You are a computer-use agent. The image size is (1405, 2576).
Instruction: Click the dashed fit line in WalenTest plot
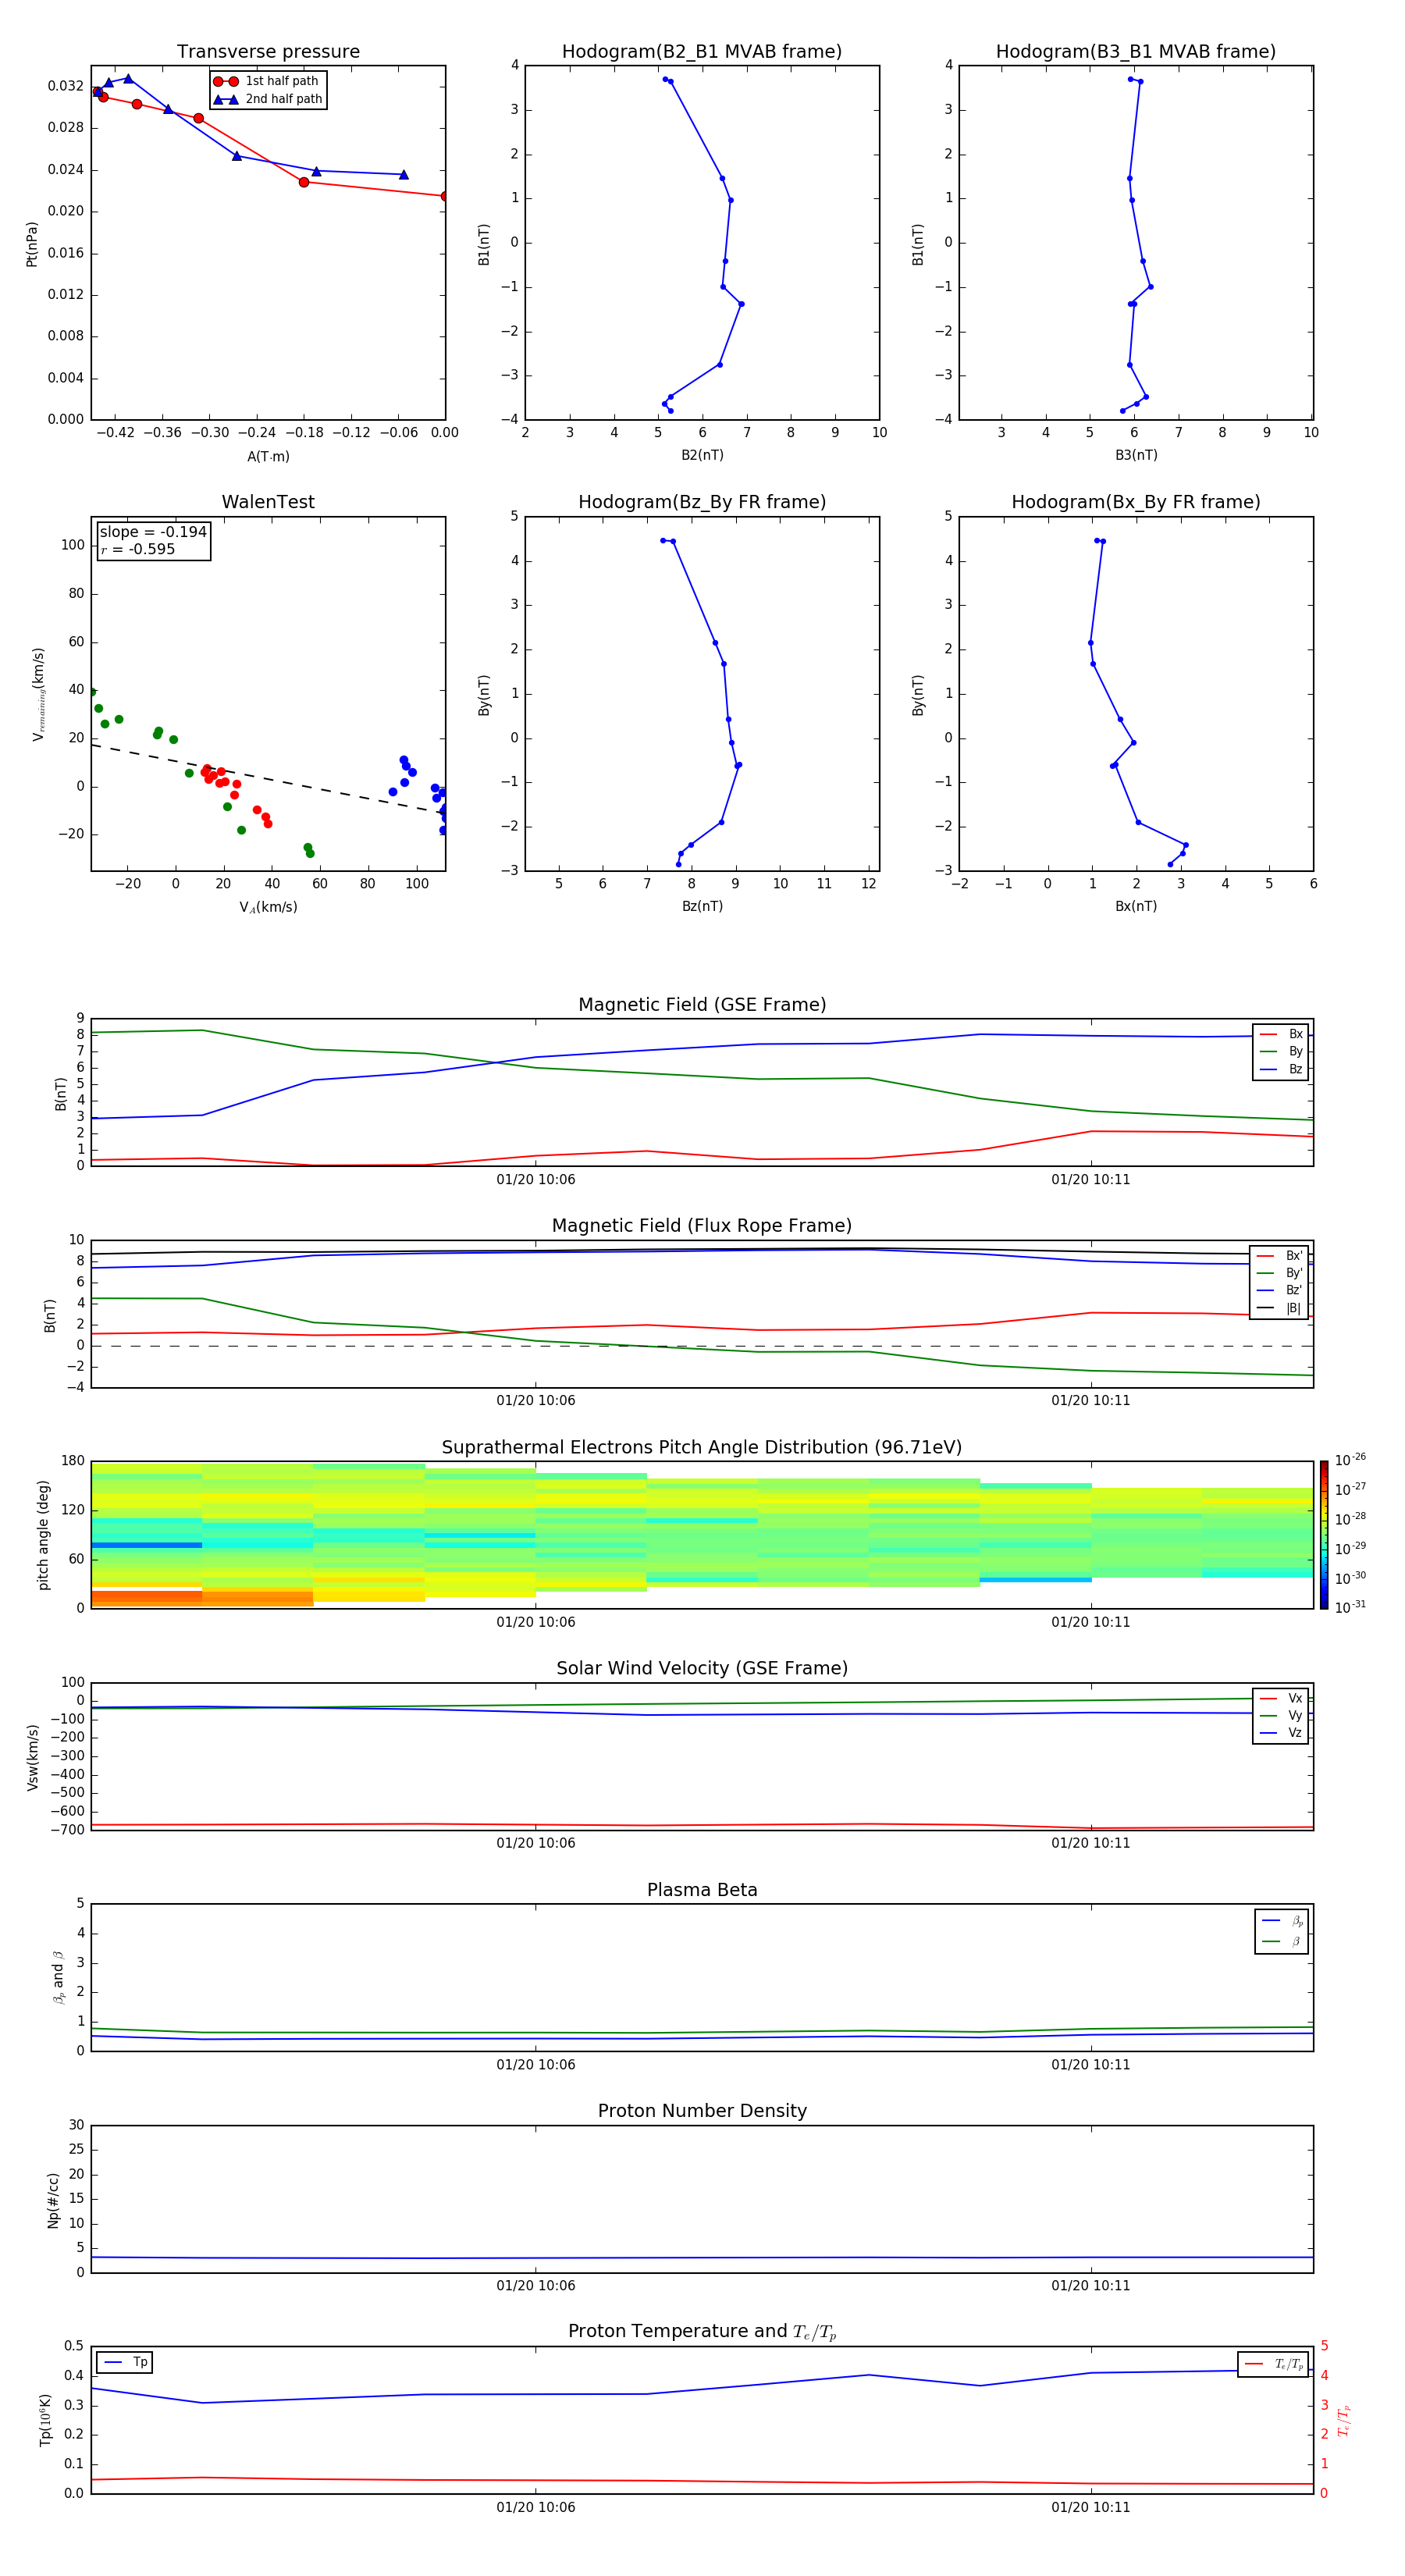tap(268, 778)
